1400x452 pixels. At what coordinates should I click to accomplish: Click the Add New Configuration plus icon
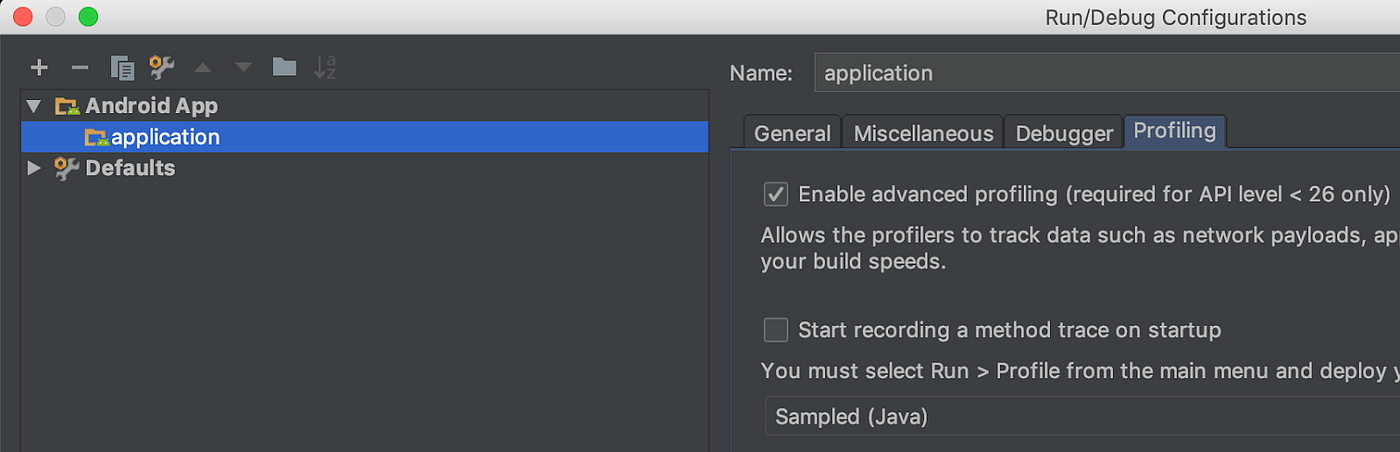coord(39,68)
